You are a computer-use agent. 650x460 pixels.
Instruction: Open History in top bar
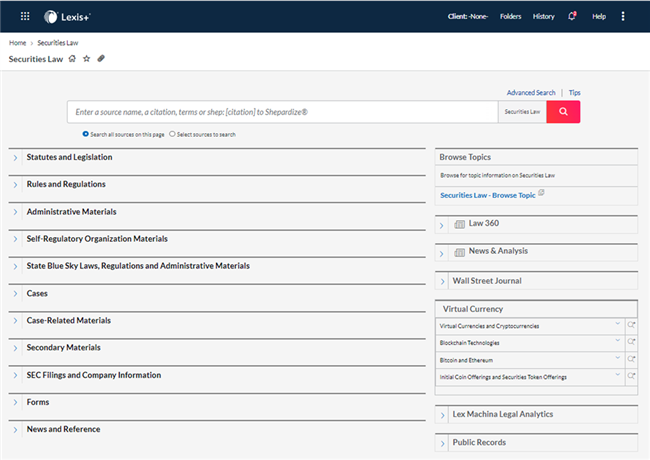click(x=543, y=17)
